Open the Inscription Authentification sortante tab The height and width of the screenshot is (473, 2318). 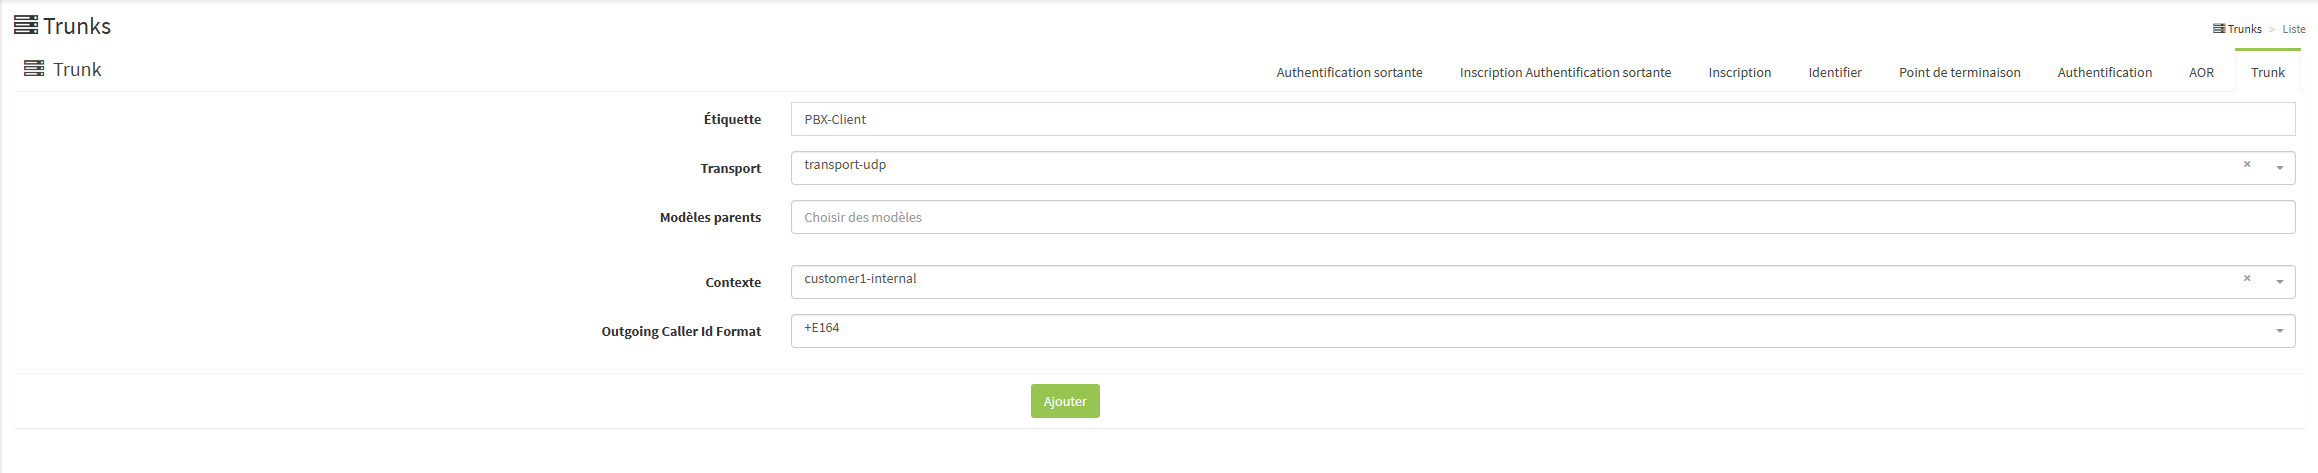tap(1565, 72)
